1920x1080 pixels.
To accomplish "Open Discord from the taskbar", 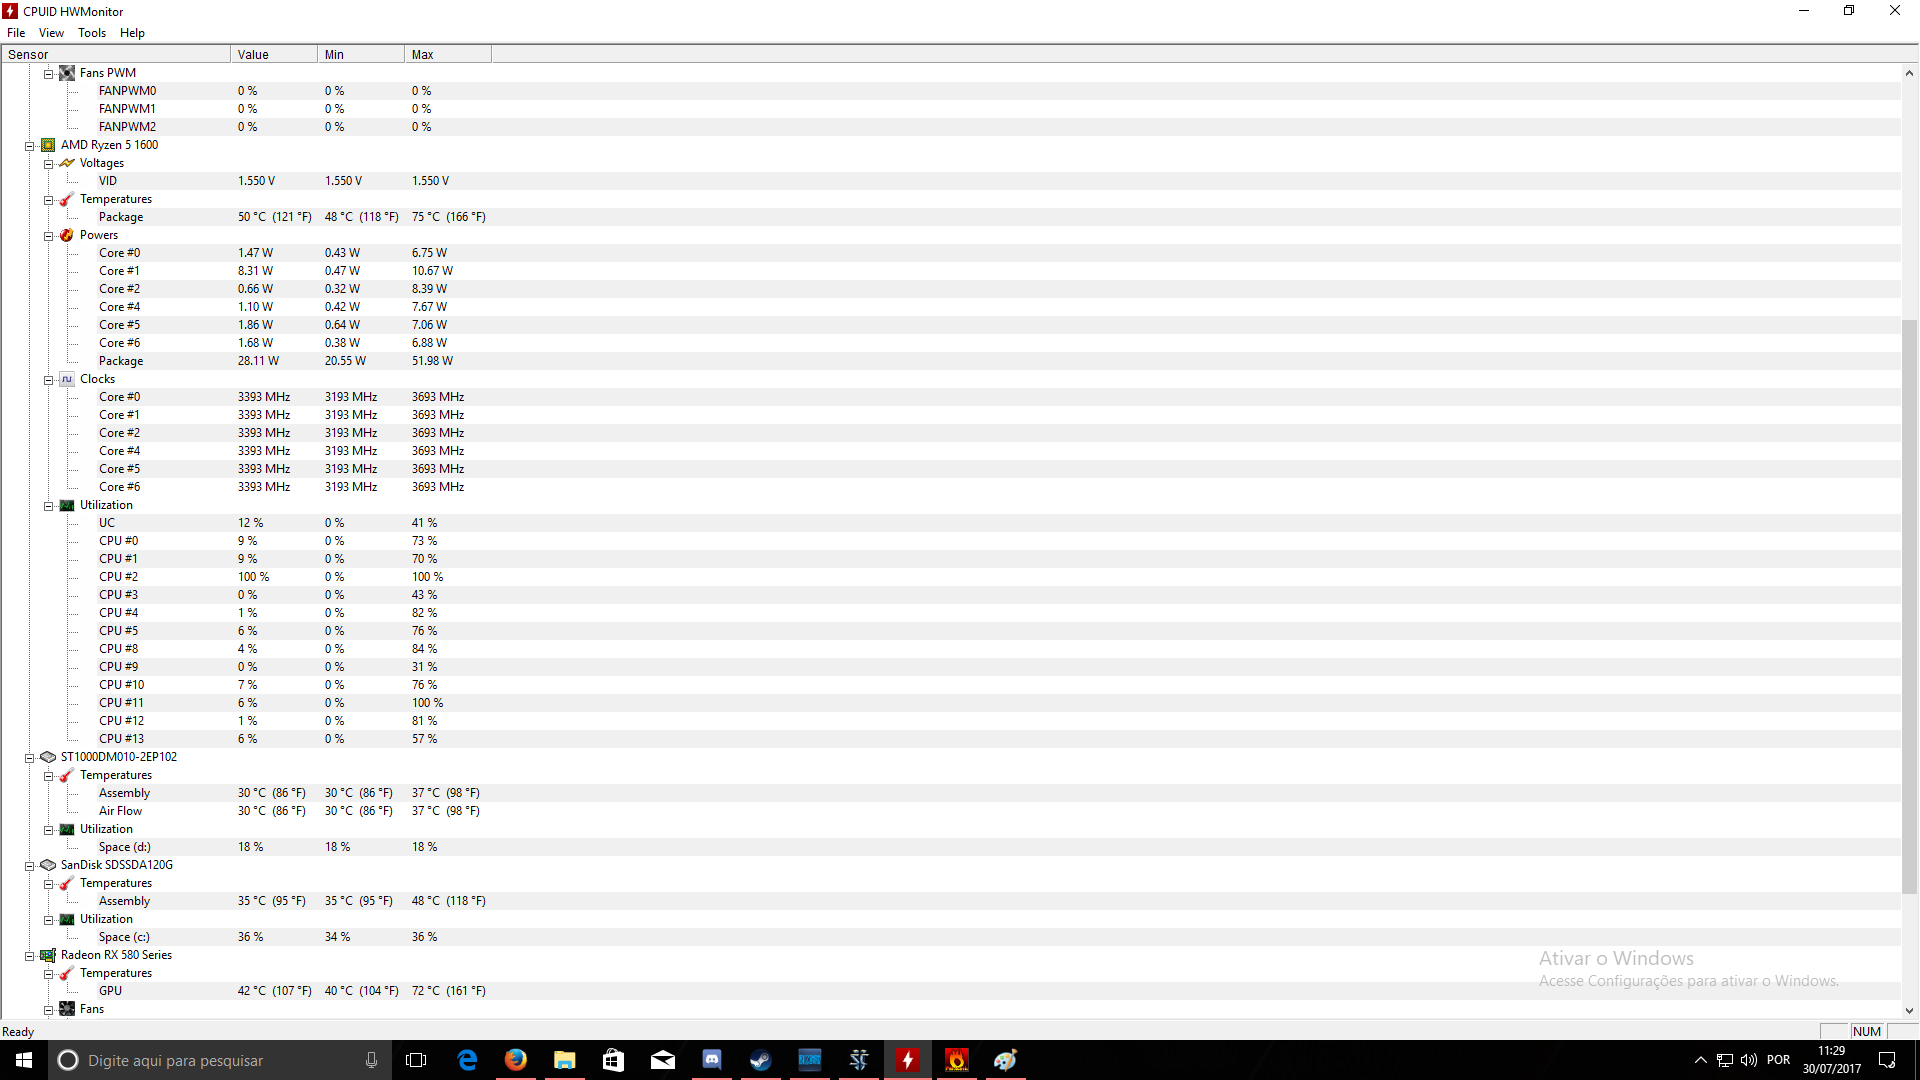I will (x=712, y=1060).
